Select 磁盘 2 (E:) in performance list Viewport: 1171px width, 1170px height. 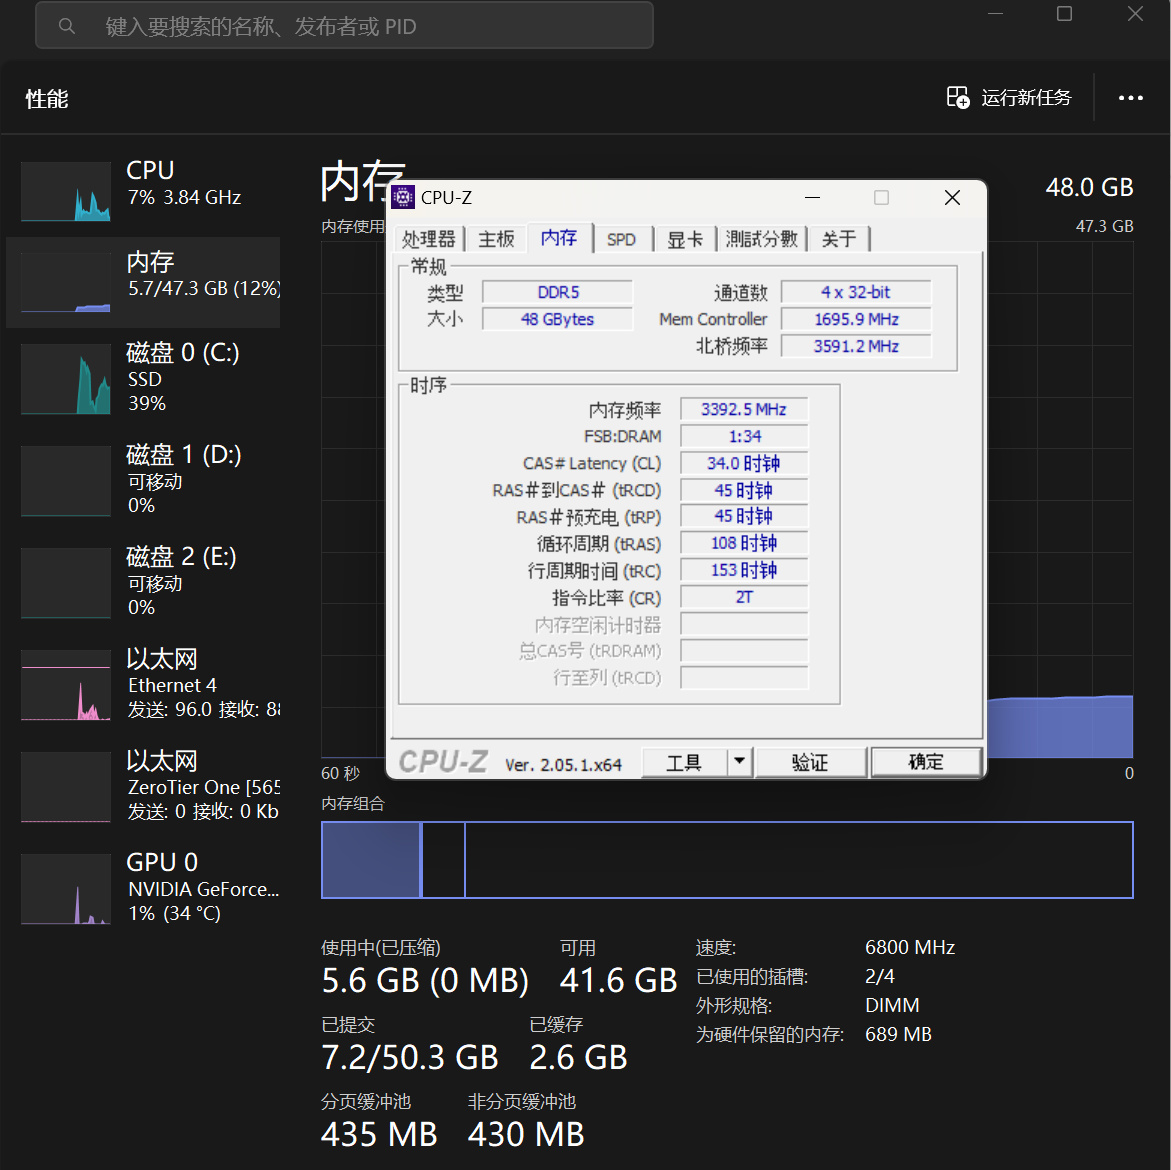click(x=143, y=582)
